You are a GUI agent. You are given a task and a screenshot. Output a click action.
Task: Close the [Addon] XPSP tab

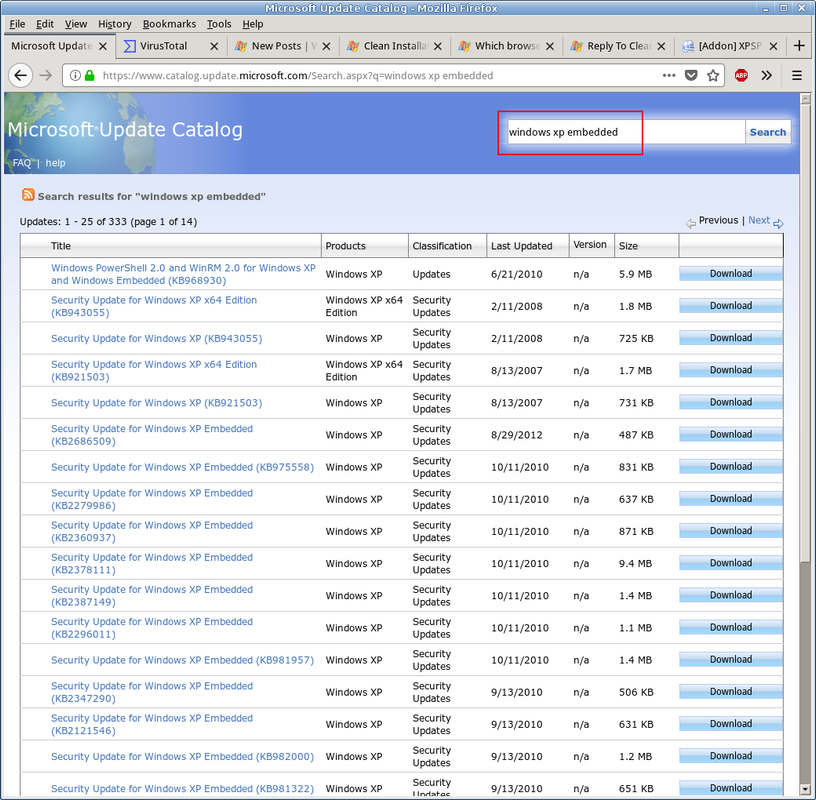click(x=773, y=46)
